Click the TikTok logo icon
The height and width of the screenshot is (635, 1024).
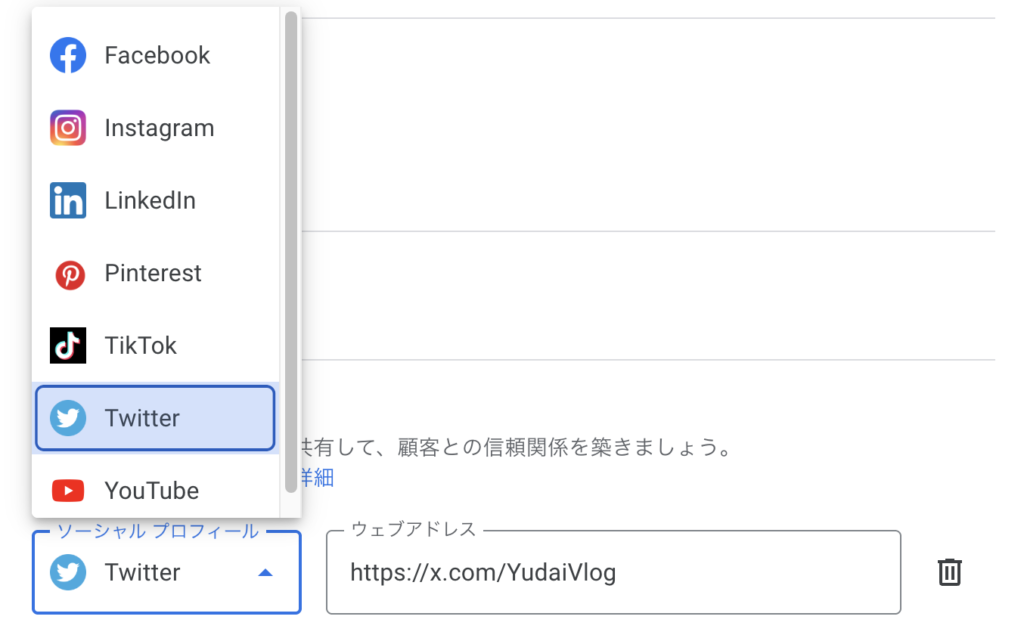click(68, 346)
